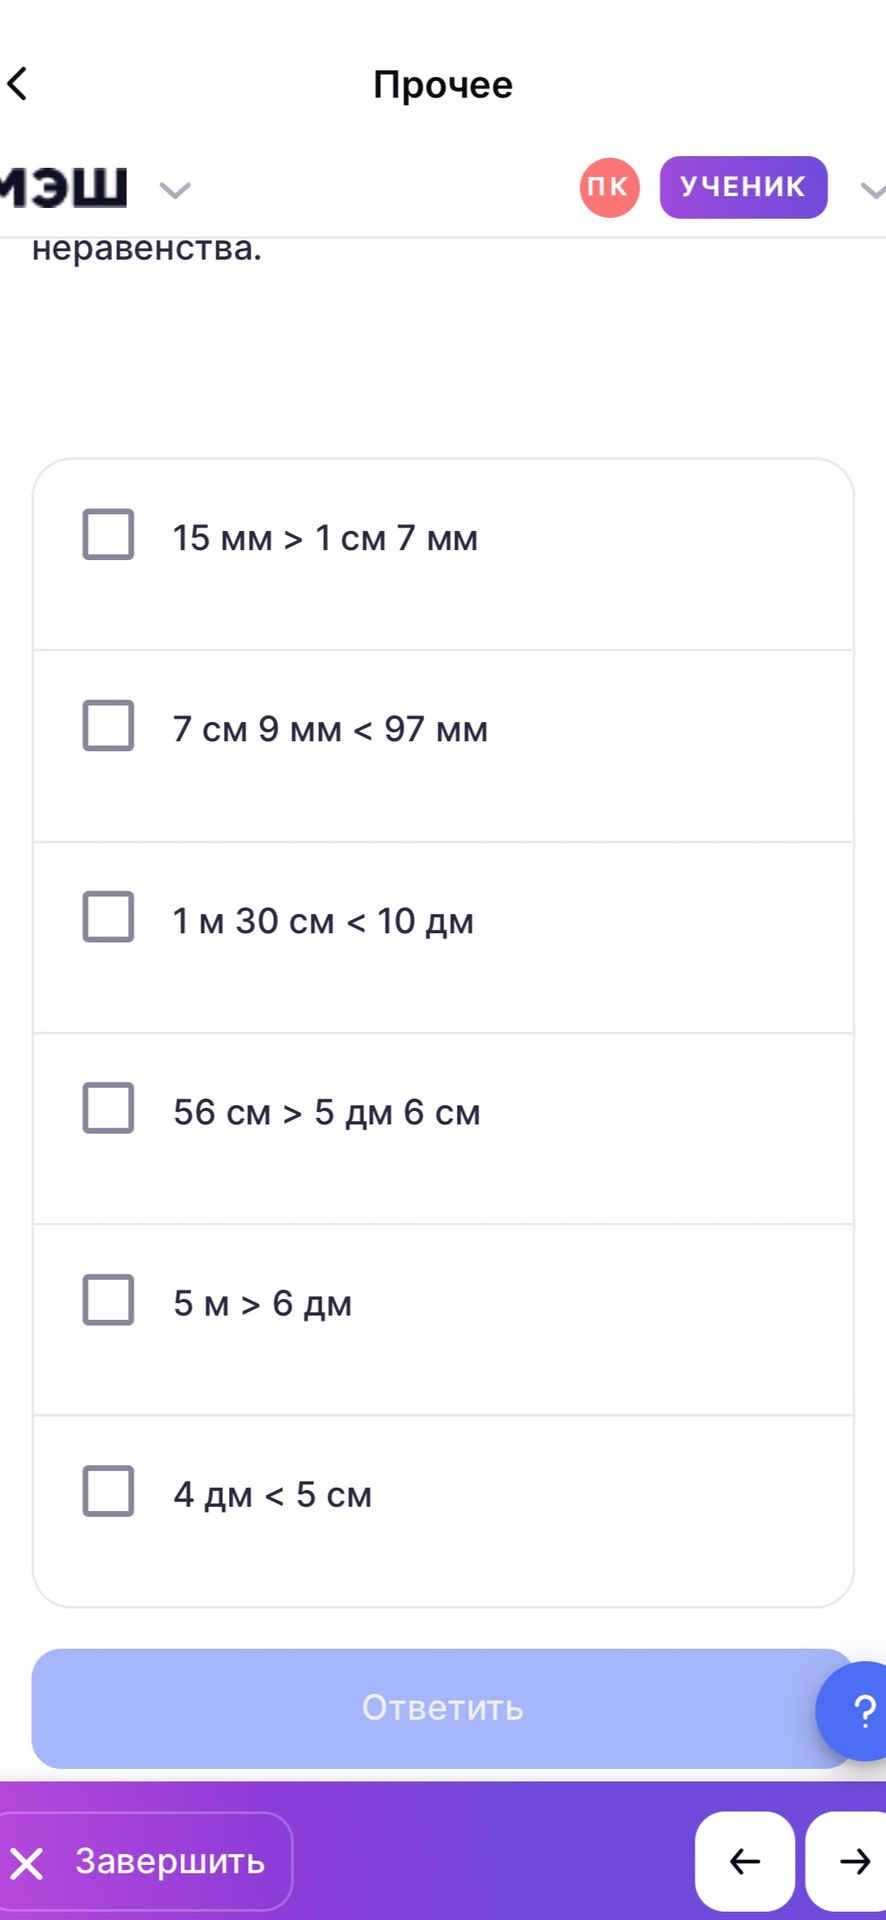
Task: Click the Завершить button
Action: pos(144,1861)
